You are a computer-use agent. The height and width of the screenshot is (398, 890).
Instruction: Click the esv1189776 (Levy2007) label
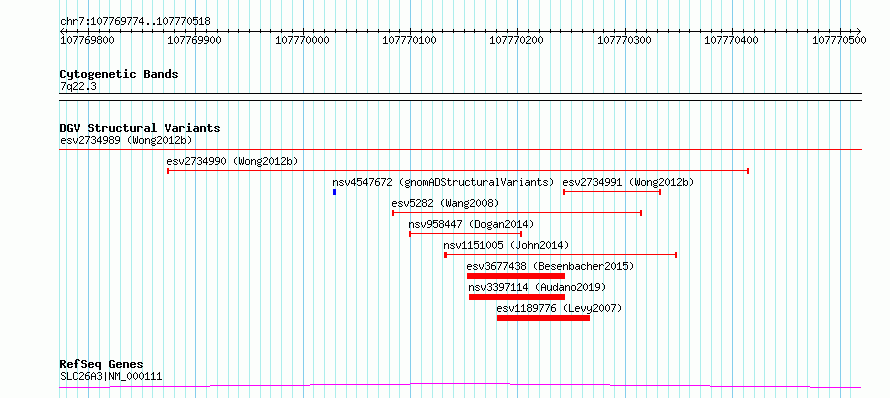click(559, 308)
